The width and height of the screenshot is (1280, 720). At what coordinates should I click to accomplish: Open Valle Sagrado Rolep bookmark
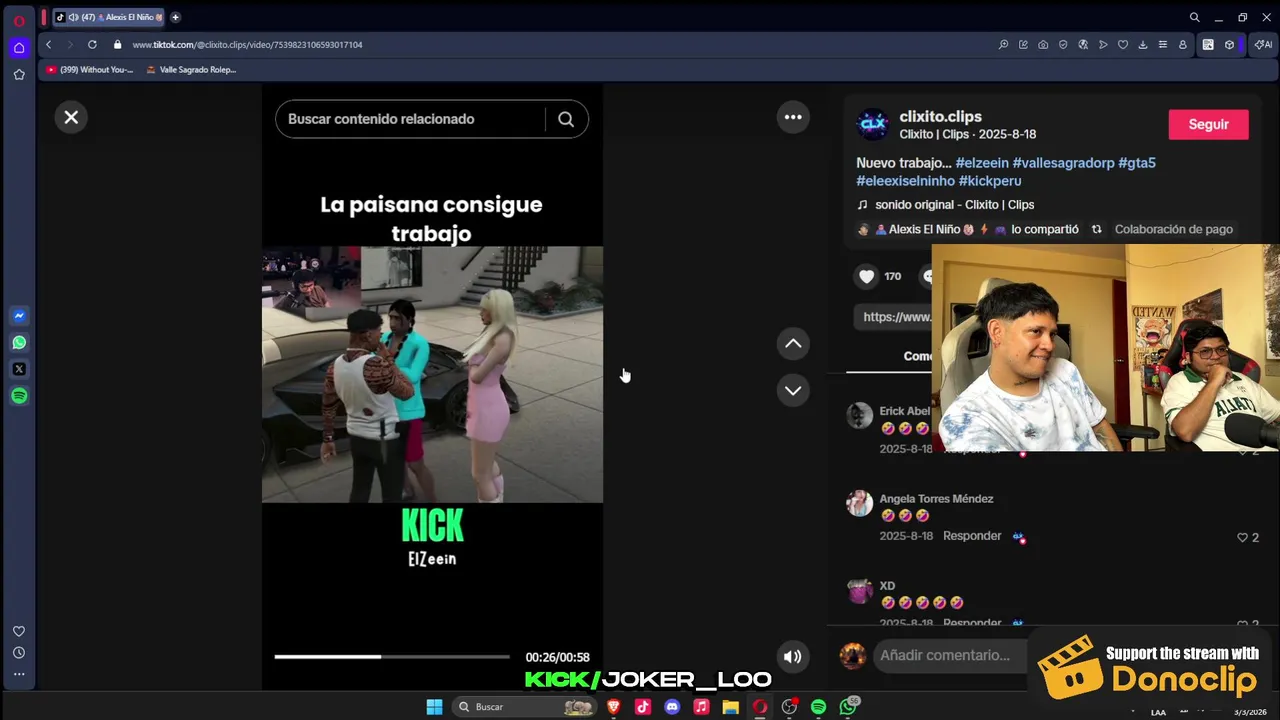pyautogui.click(x=190, y=69)
